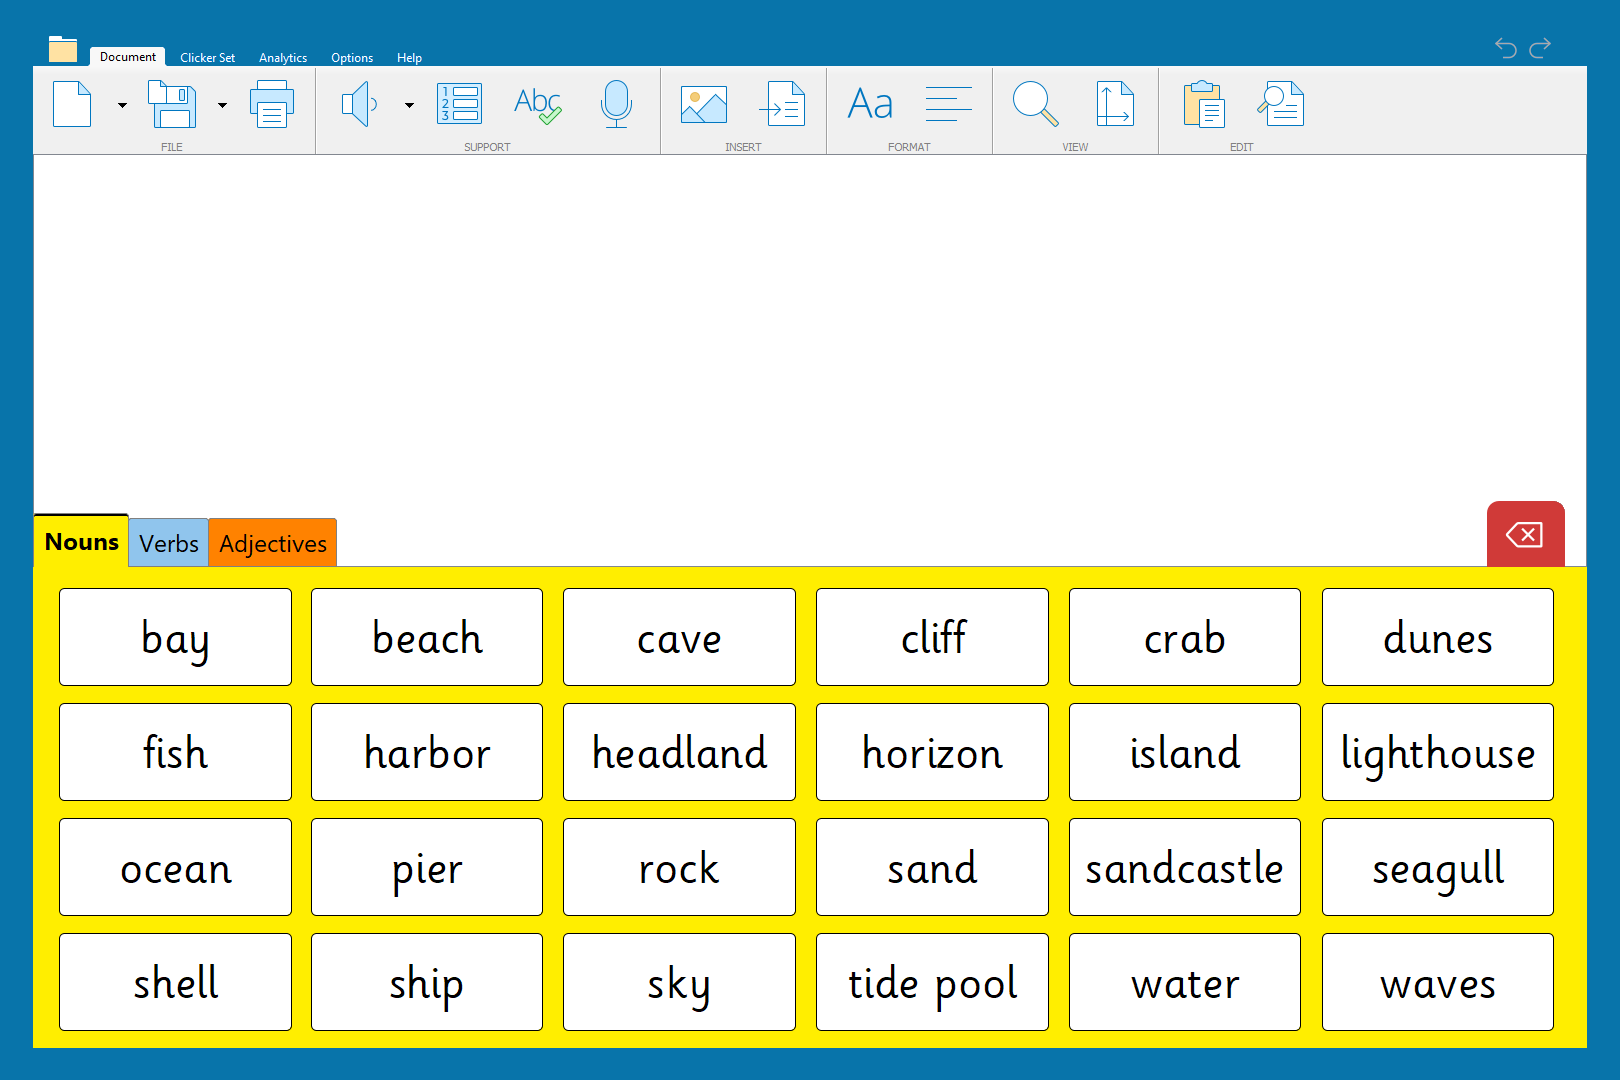
Task: Open the spell checker Abc icon
Action: pos(537,104)
